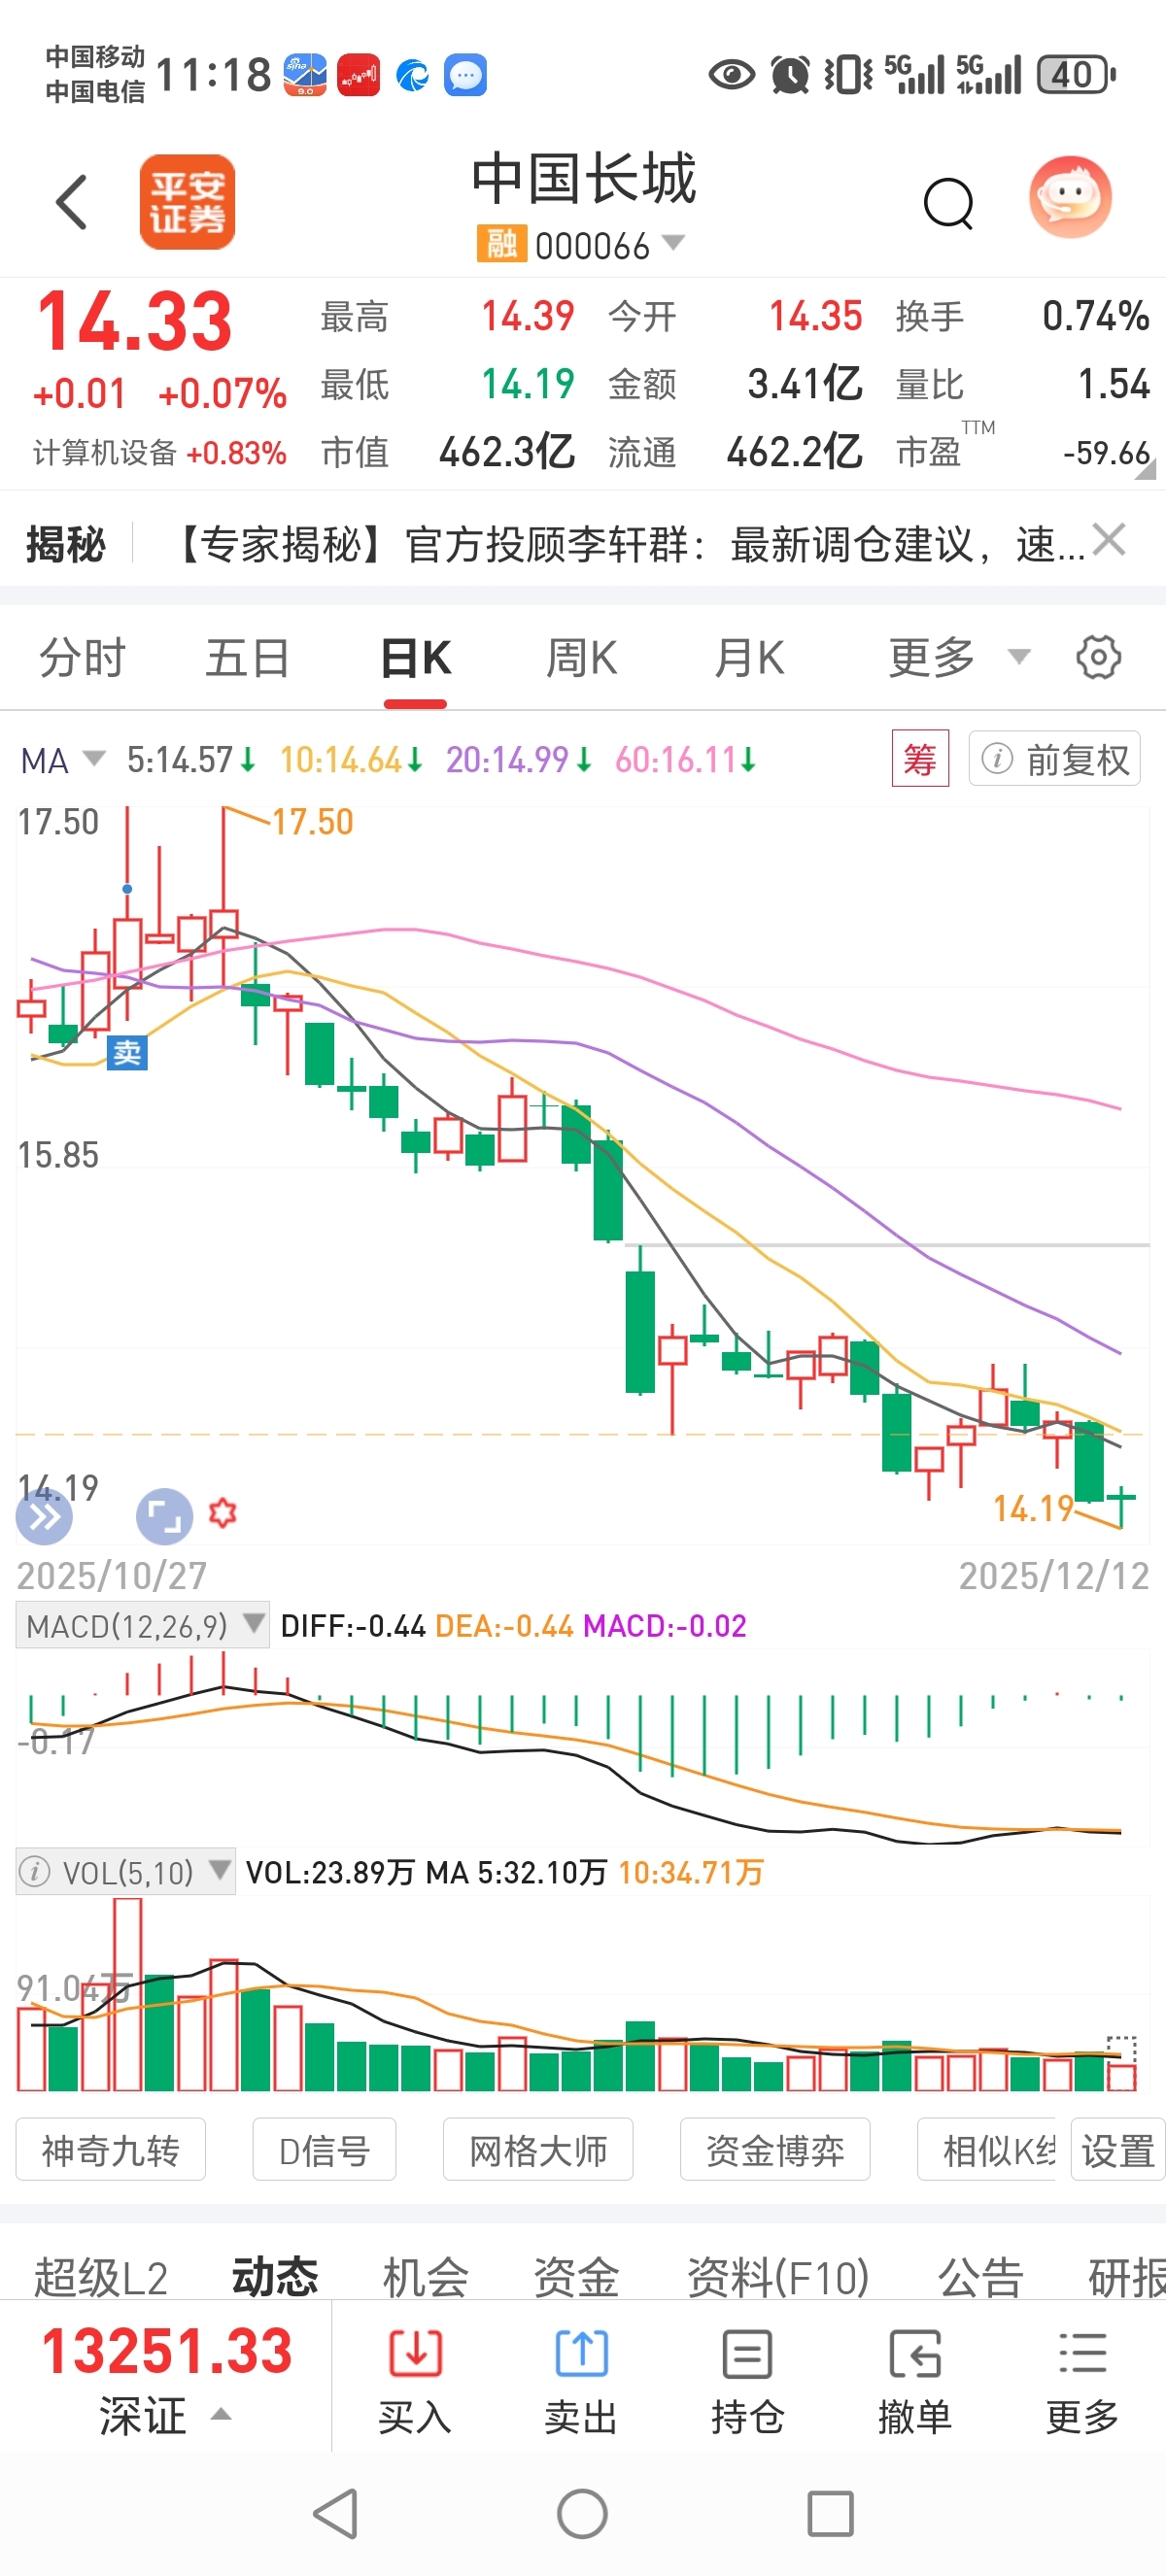Open the Ping An Securities logo
The width and height of the screenshot is (1166, 2576).
tap(187, 202)
